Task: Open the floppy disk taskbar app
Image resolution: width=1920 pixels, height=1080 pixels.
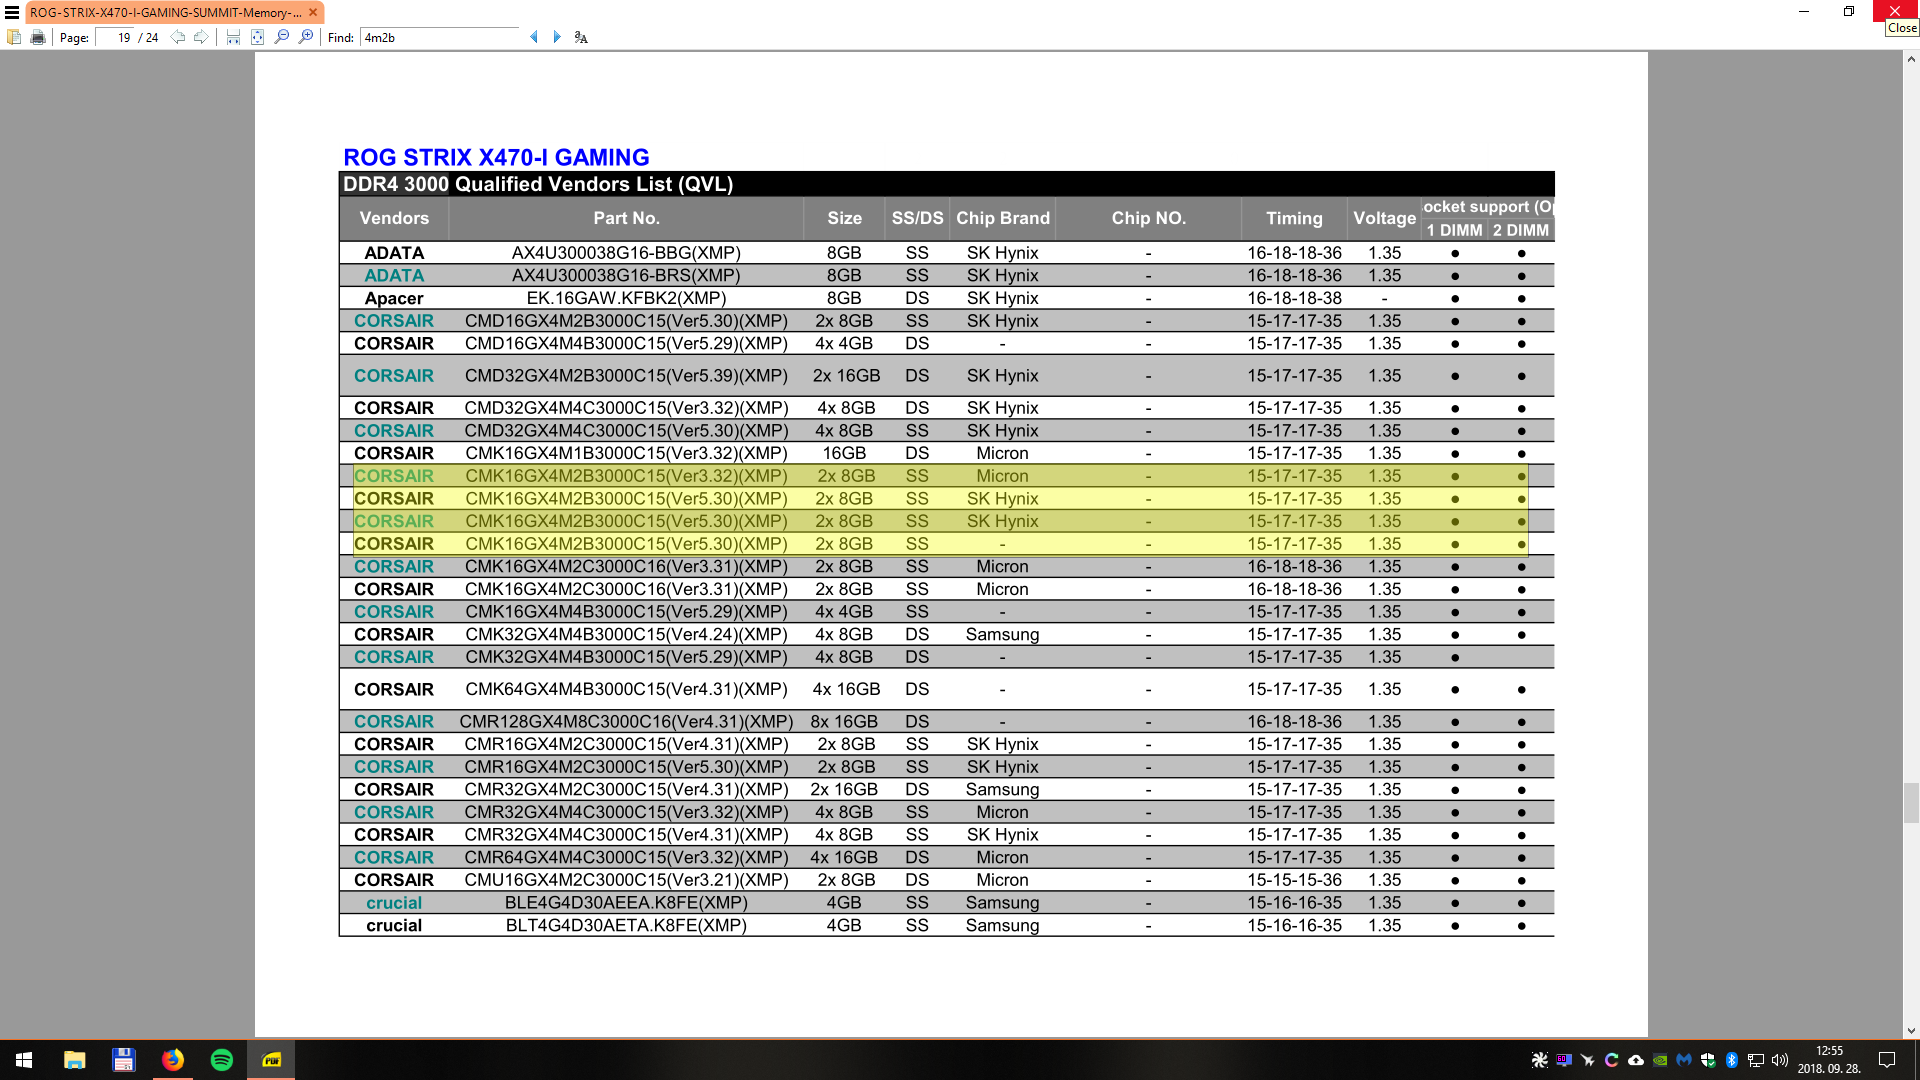Action: tap(123, 1060)
